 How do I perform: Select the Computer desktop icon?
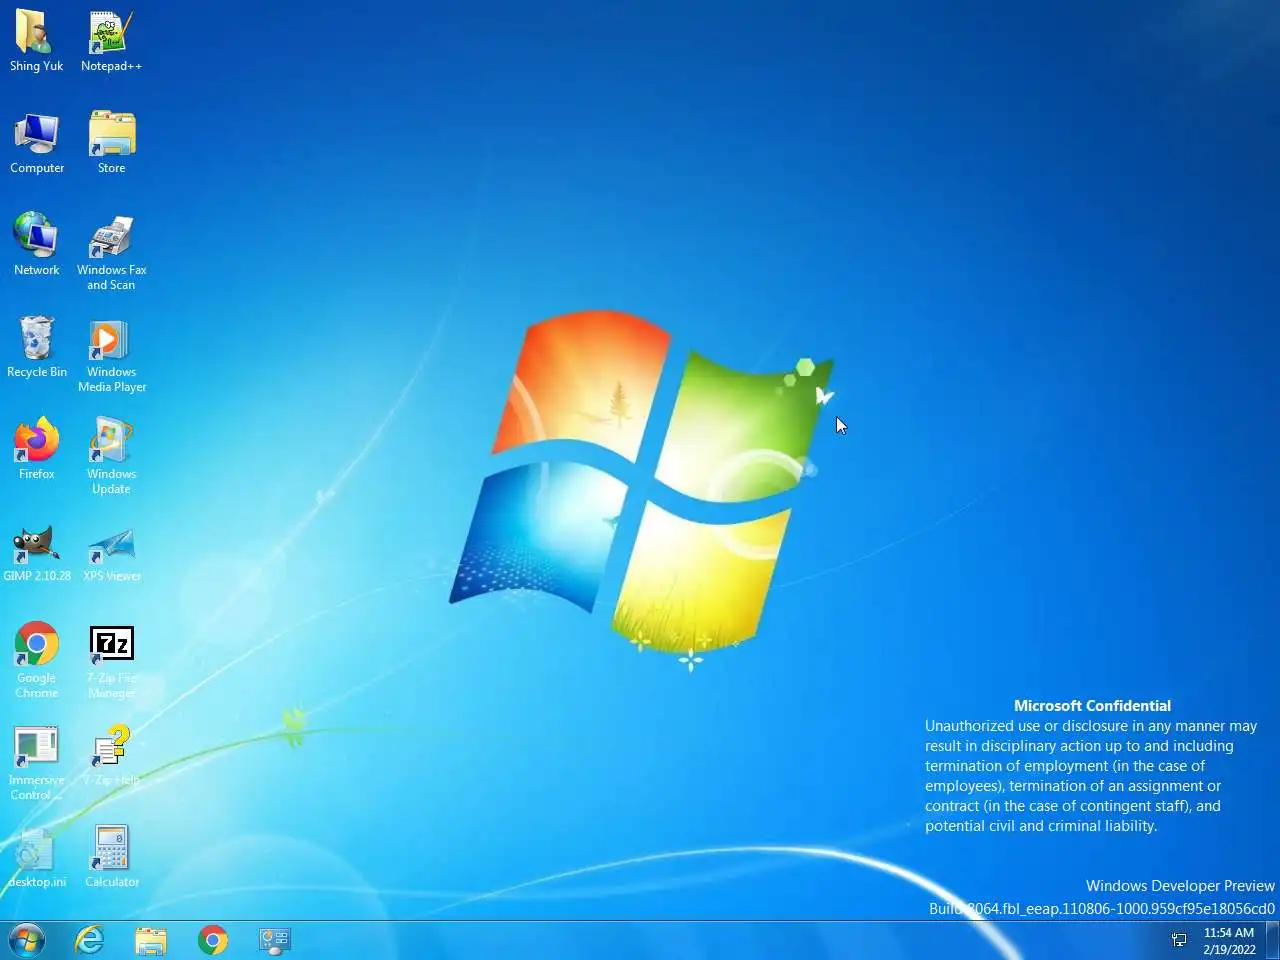[37, 144]
